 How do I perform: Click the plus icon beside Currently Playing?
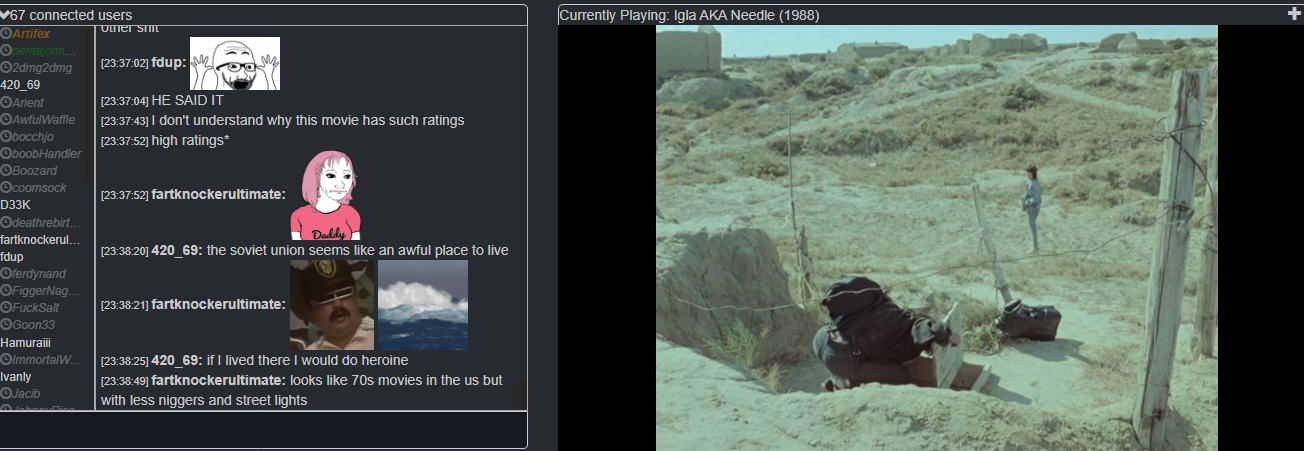pyautogui.click(x=1295, y=14)
